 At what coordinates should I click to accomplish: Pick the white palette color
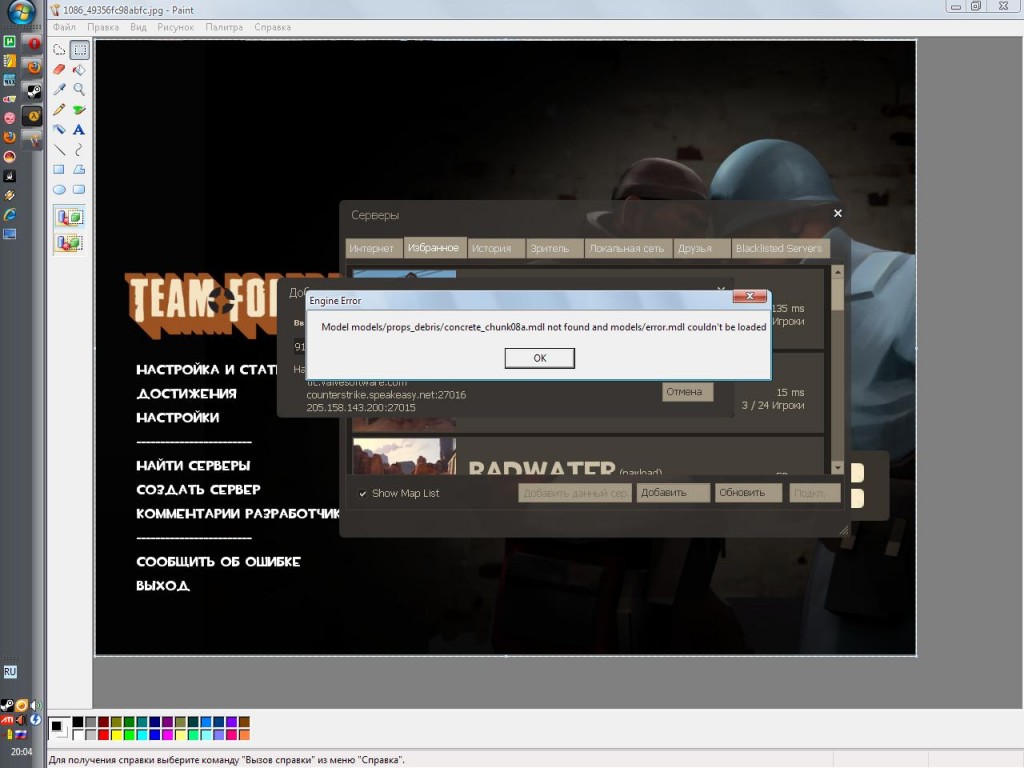[78, 735]
